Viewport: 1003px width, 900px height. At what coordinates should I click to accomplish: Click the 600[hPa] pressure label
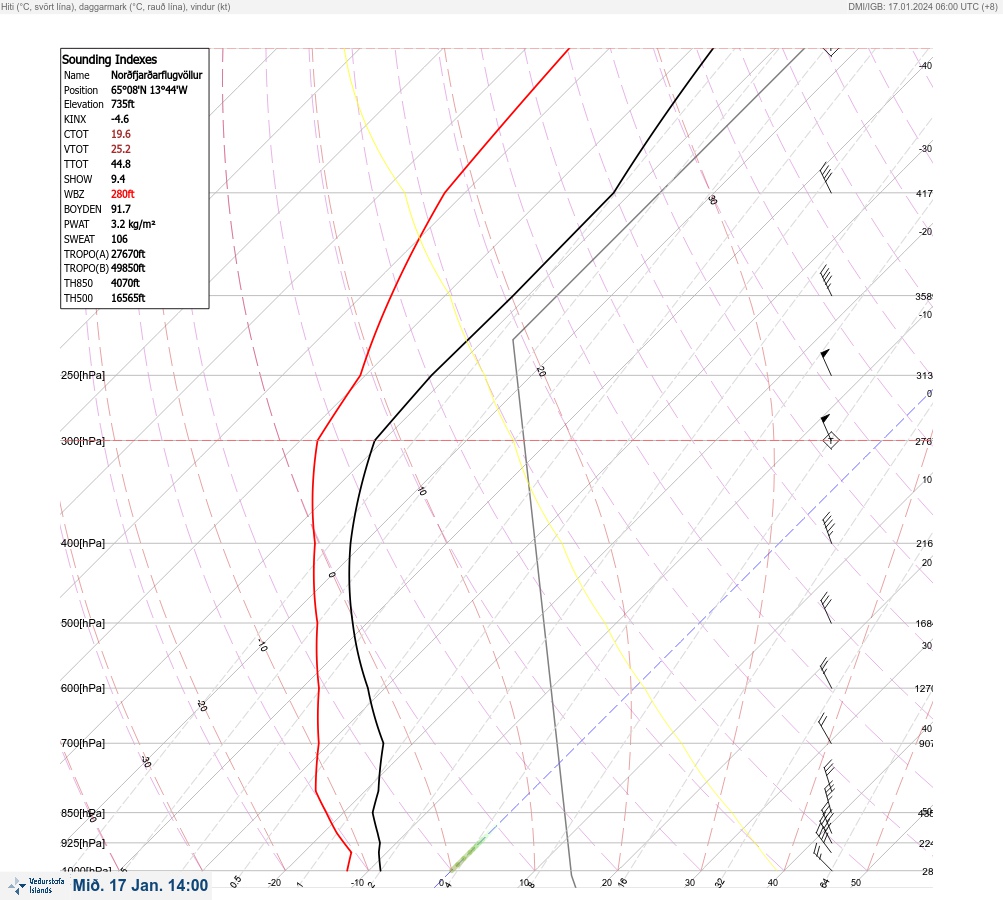click(x=83, y=688)
